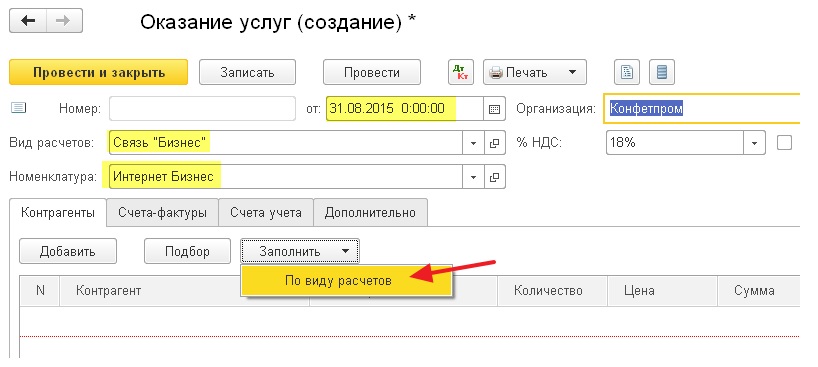The height and width of the screenshot is (367, 818).
Task: Expand the Вид расчетов dropdown arrow
Action: (474, 143)
